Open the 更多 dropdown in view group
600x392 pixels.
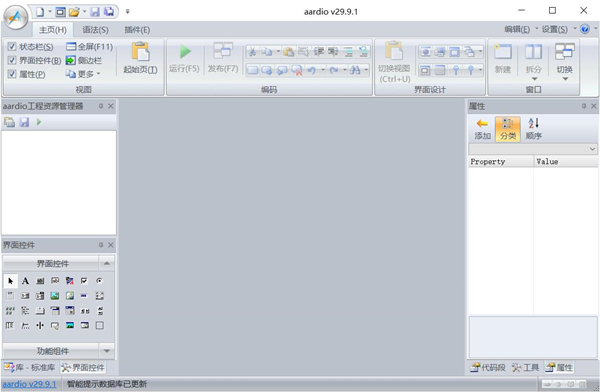(83, 74)
